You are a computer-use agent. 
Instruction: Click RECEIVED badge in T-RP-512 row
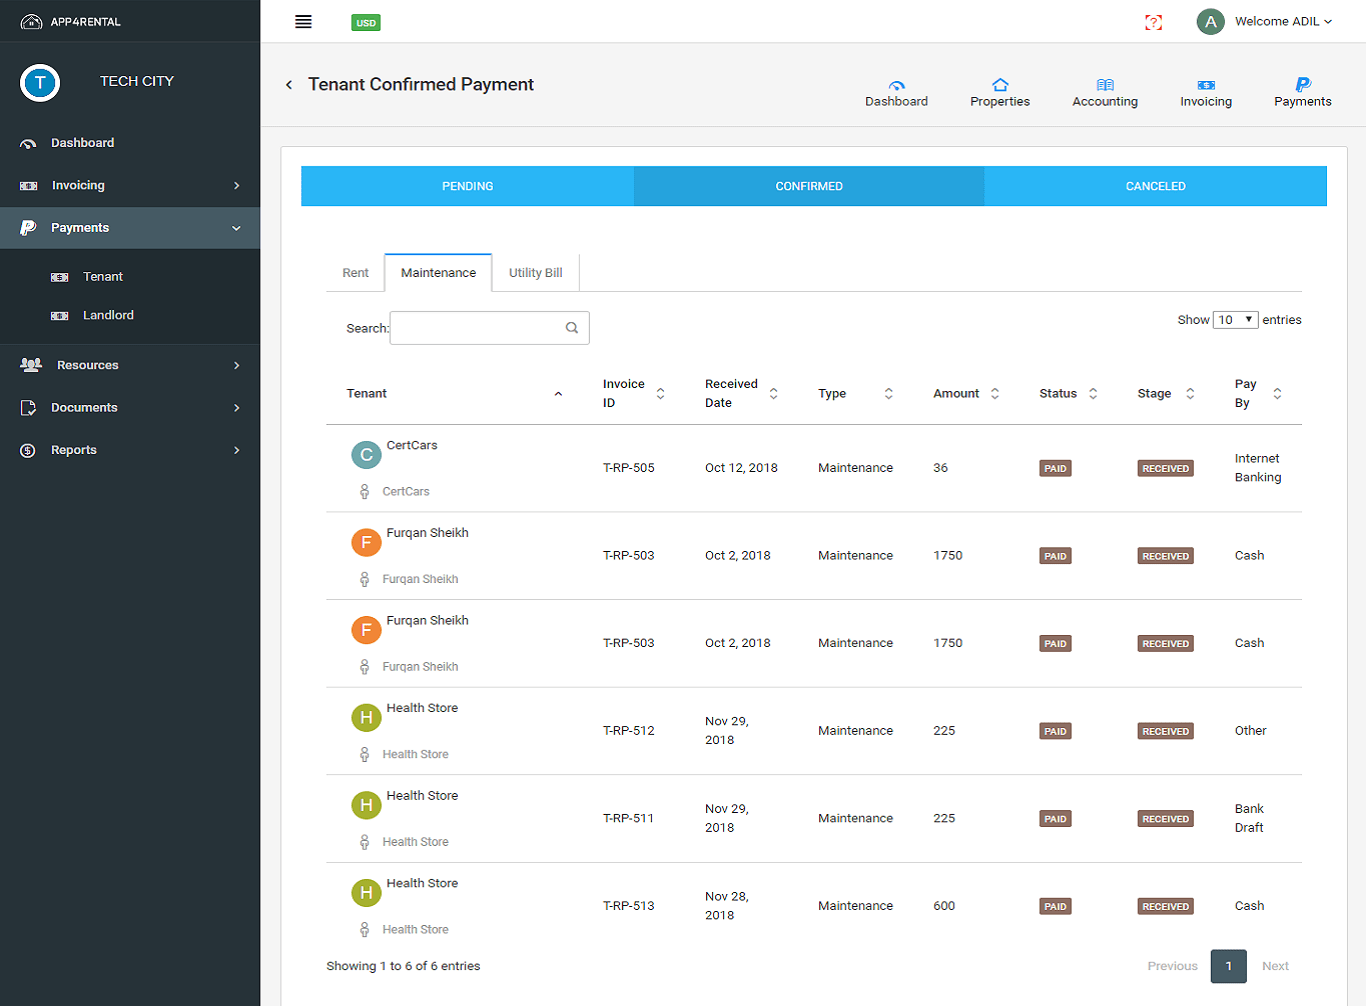click(1165, 731)
